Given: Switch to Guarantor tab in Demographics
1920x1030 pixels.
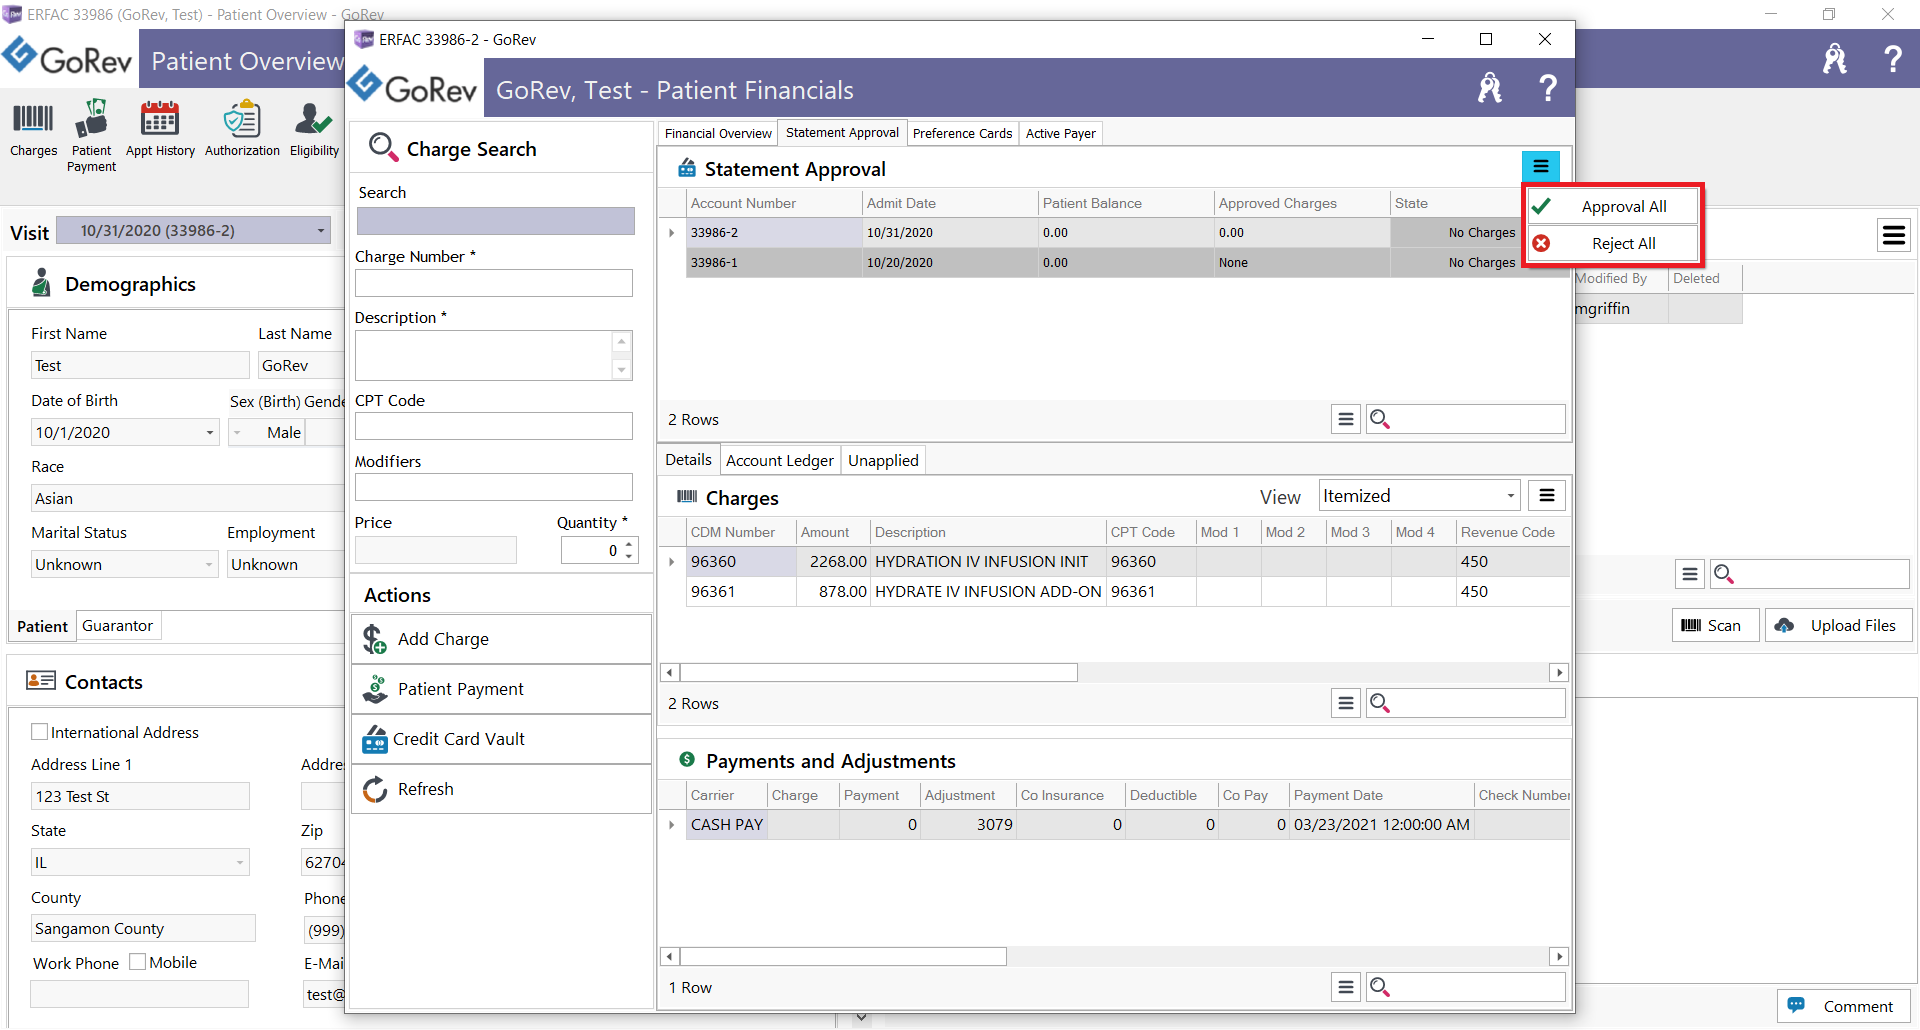Looking at the screenshot, I should (x=117, y=626).
